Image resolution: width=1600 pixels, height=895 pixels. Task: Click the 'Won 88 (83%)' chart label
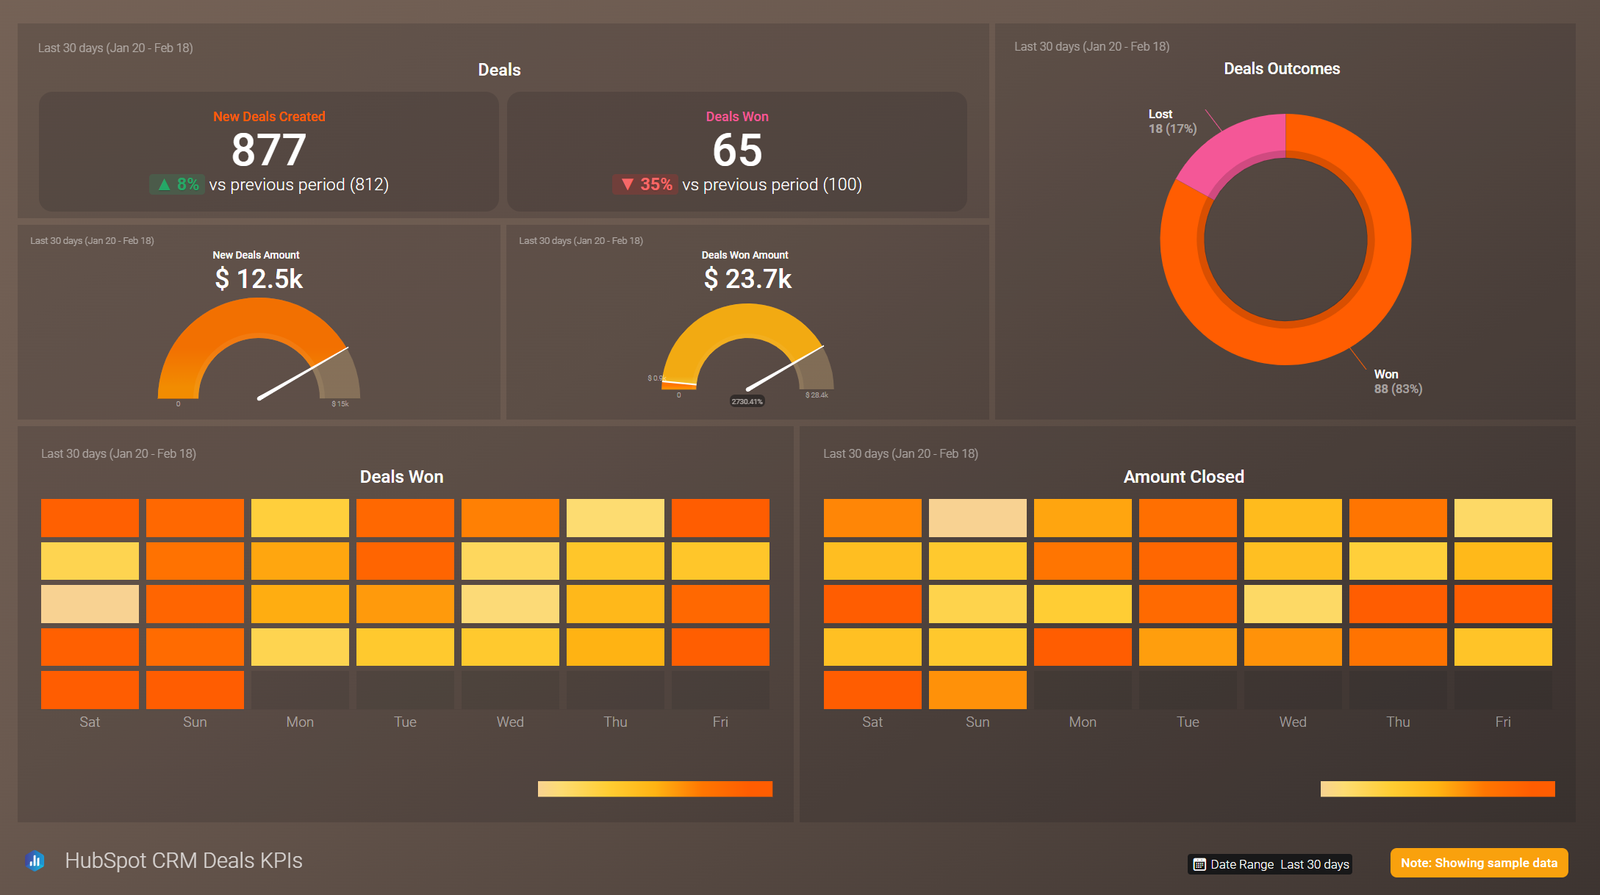[x=1397, y=382]
